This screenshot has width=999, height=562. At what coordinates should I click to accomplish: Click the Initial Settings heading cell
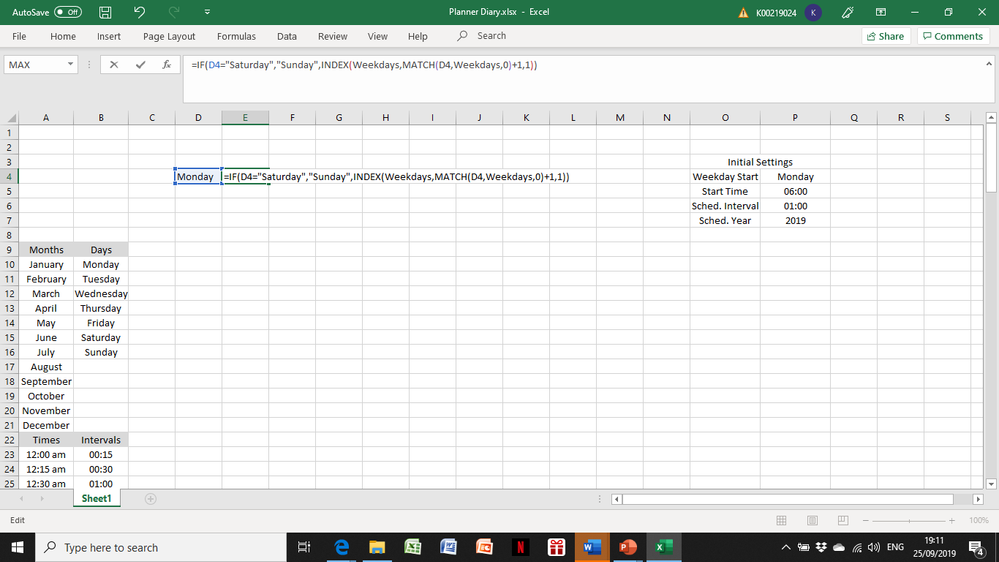(760, 162)
